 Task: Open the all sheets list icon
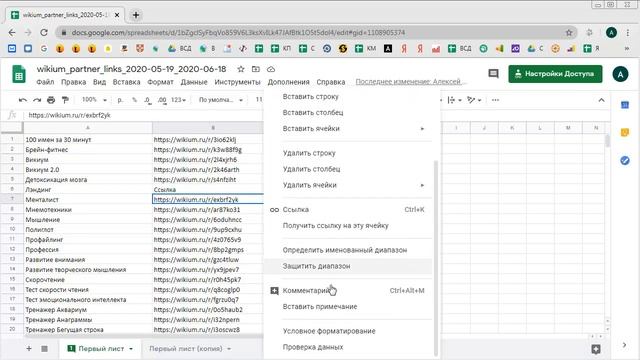[44, 349]
